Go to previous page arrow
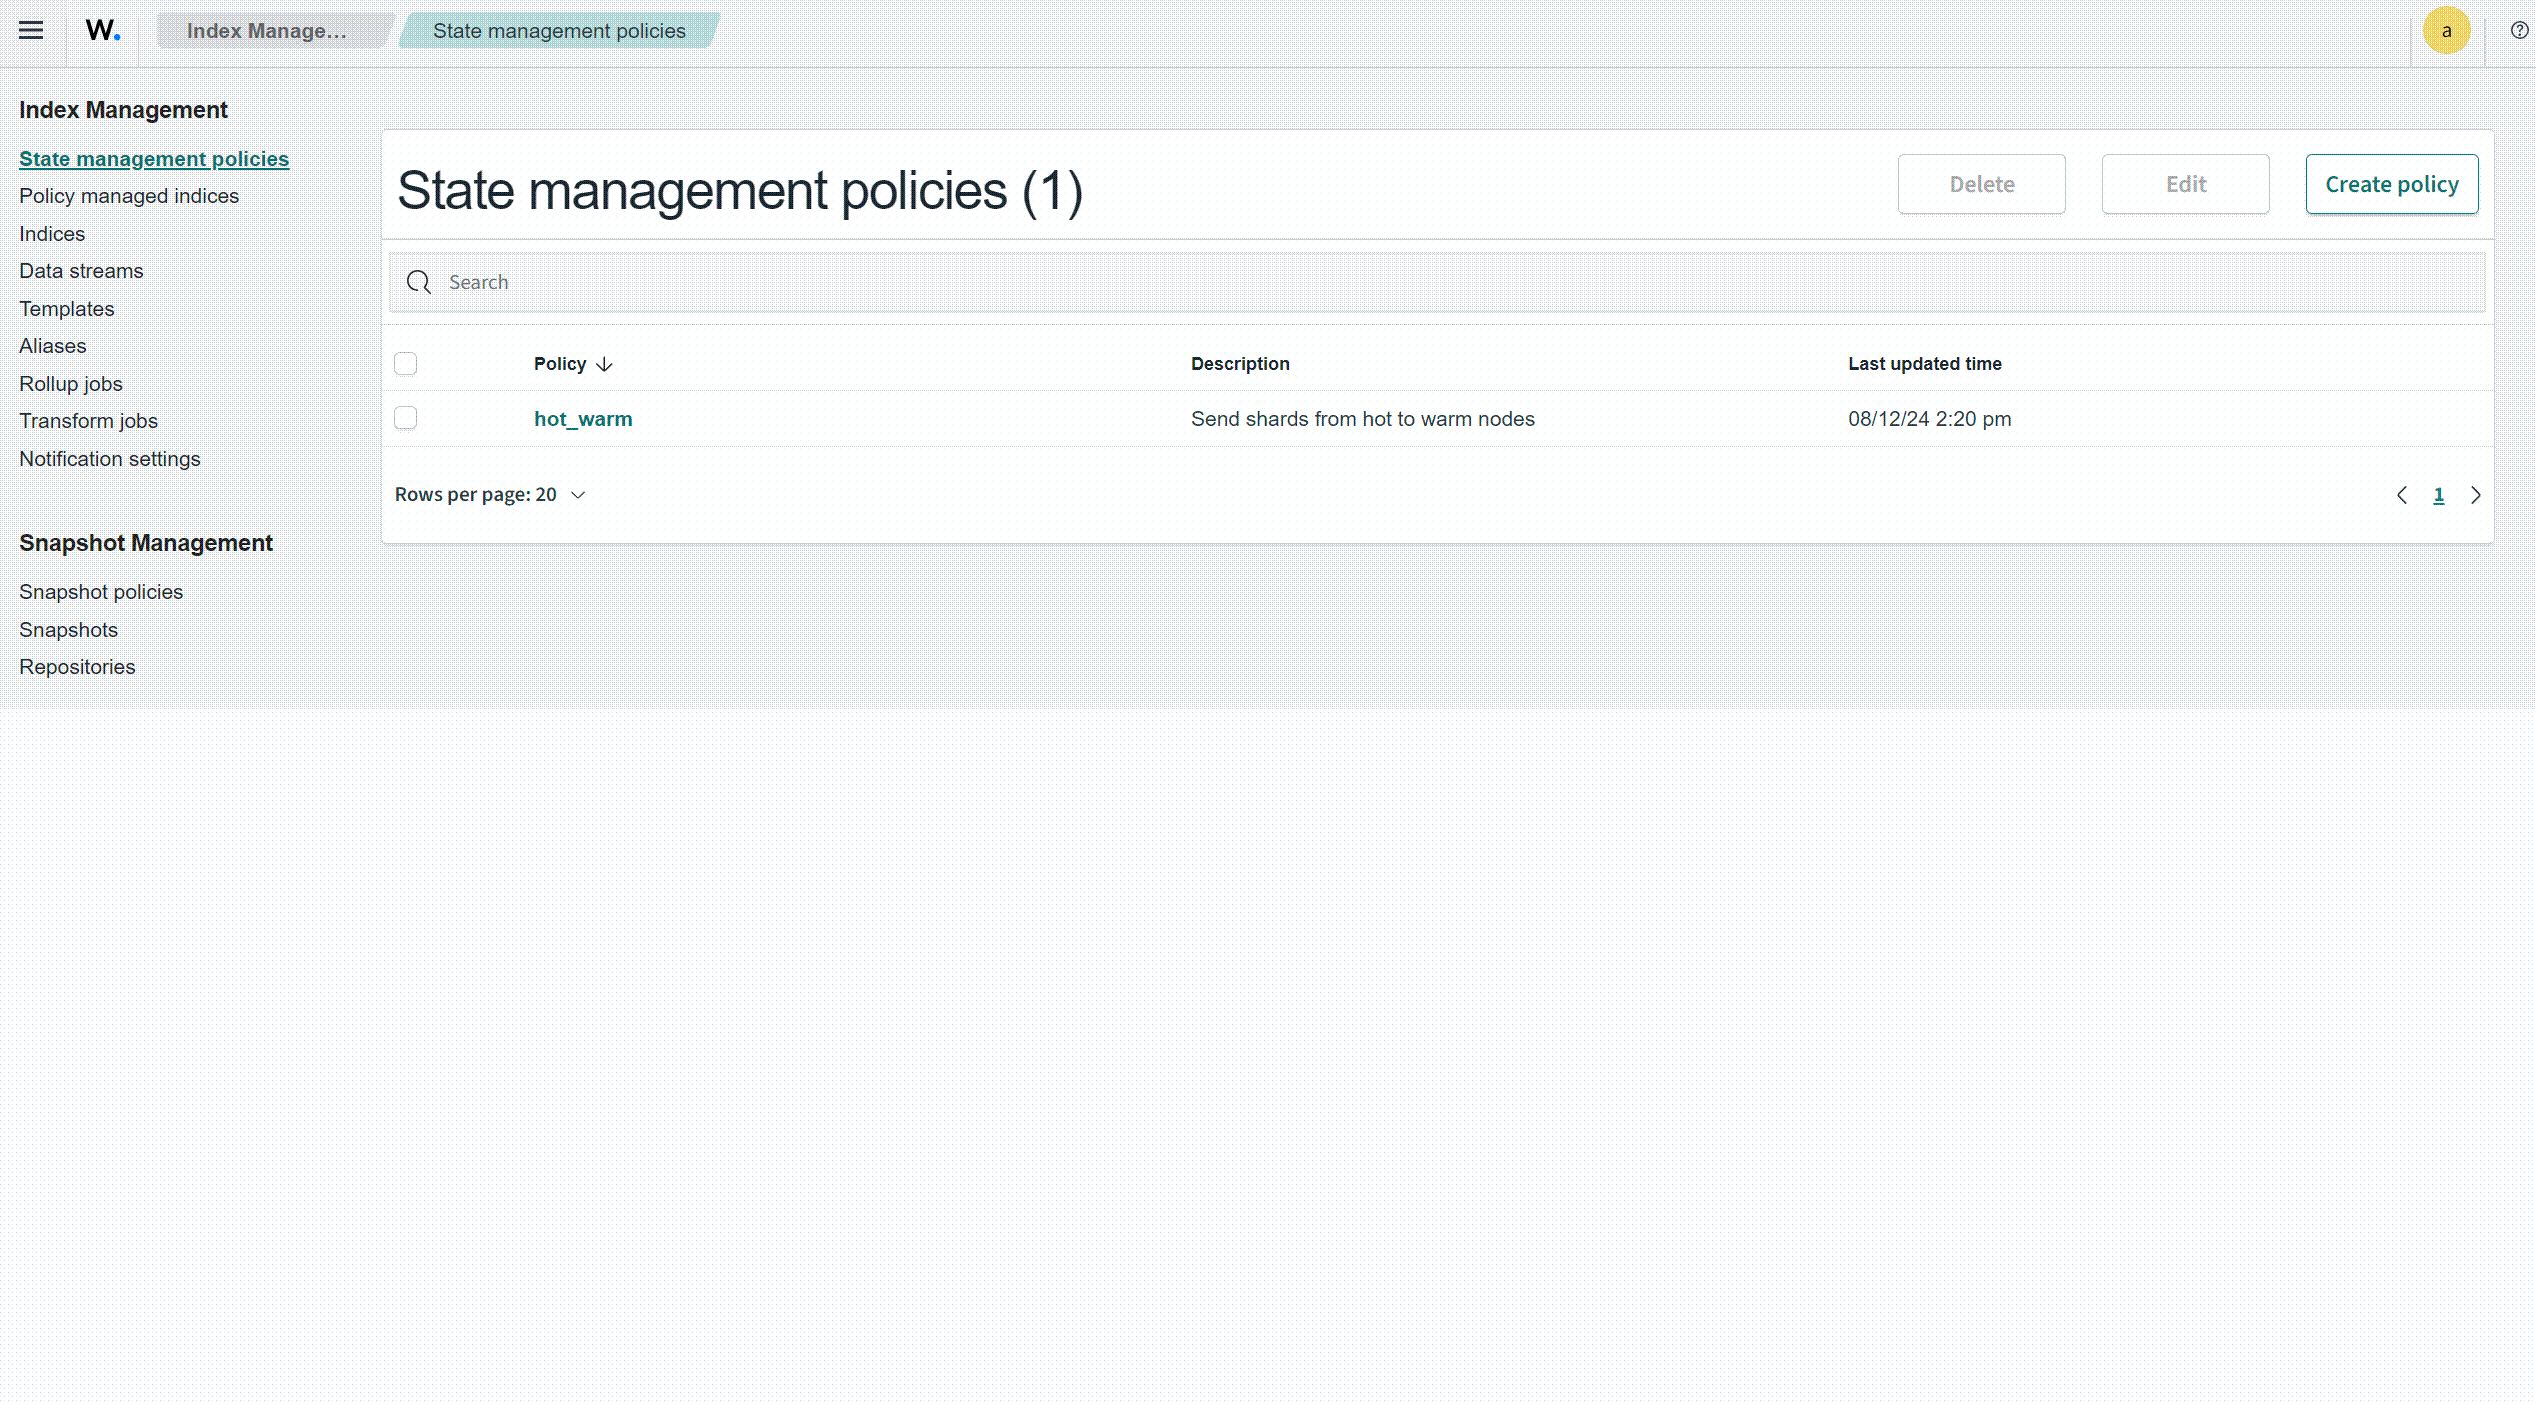Viewport: 2536px width, 1403px height. click(x=2402, y=496)
